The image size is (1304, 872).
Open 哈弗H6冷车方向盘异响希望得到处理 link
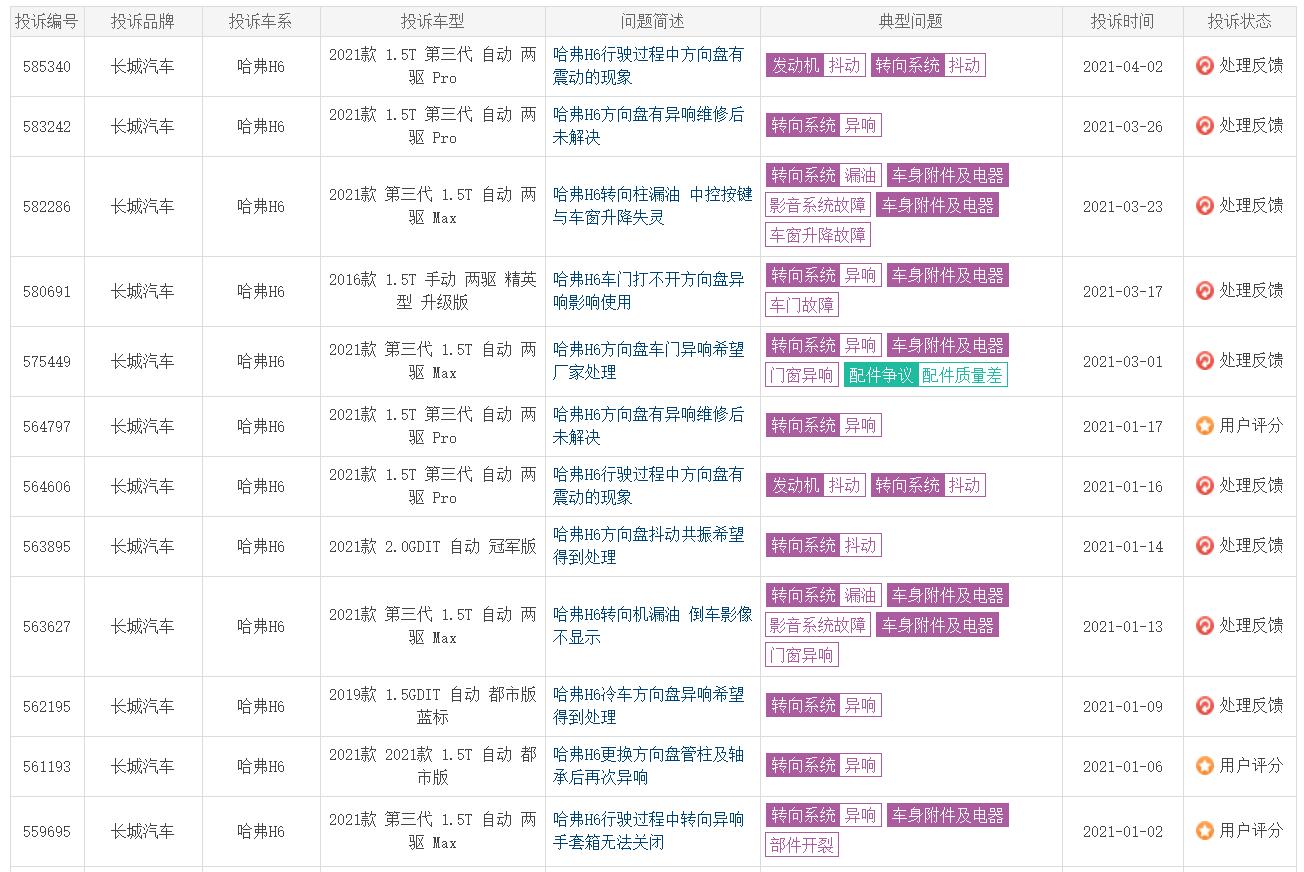[x=649, y=706]
